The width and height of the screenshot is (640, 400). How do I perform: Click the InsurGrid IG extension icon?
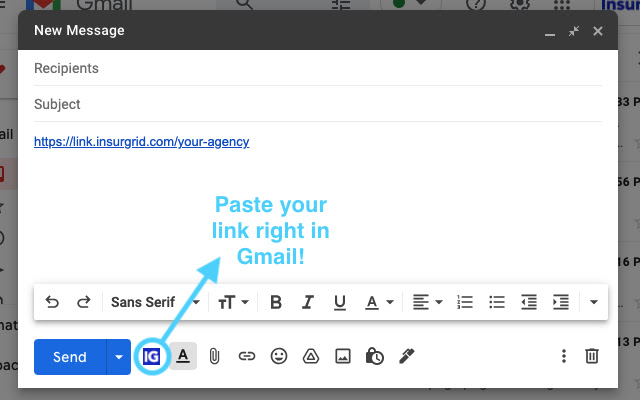click(151, 357)
